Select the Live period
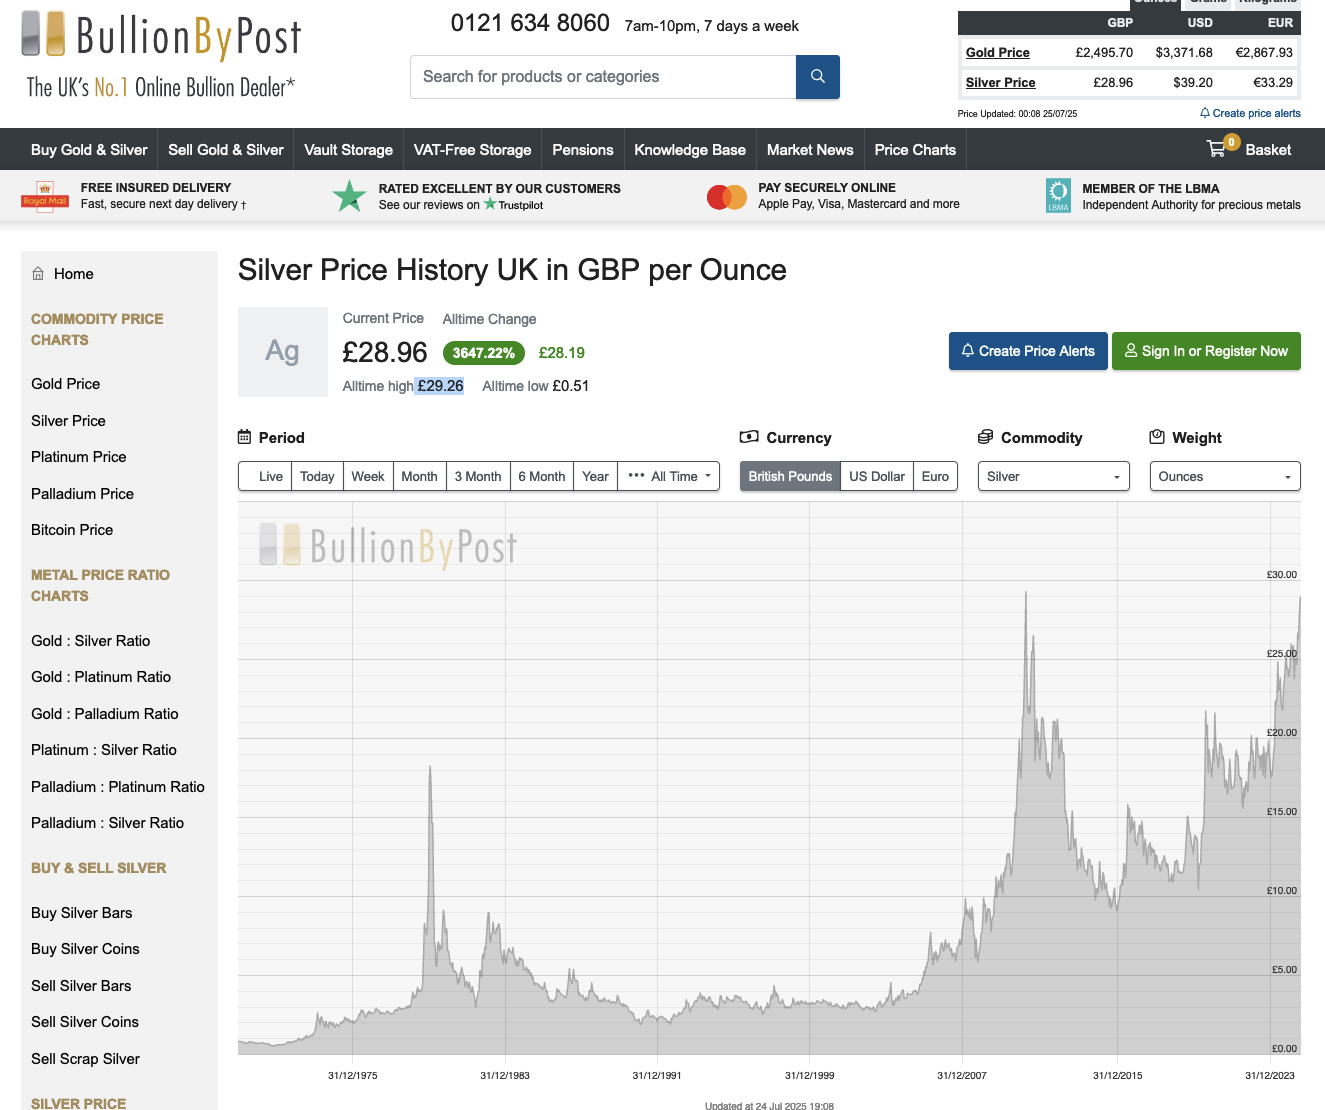Image resolution: width=1325 pixels, height=1110 pixels. click(x=265, y=476)
